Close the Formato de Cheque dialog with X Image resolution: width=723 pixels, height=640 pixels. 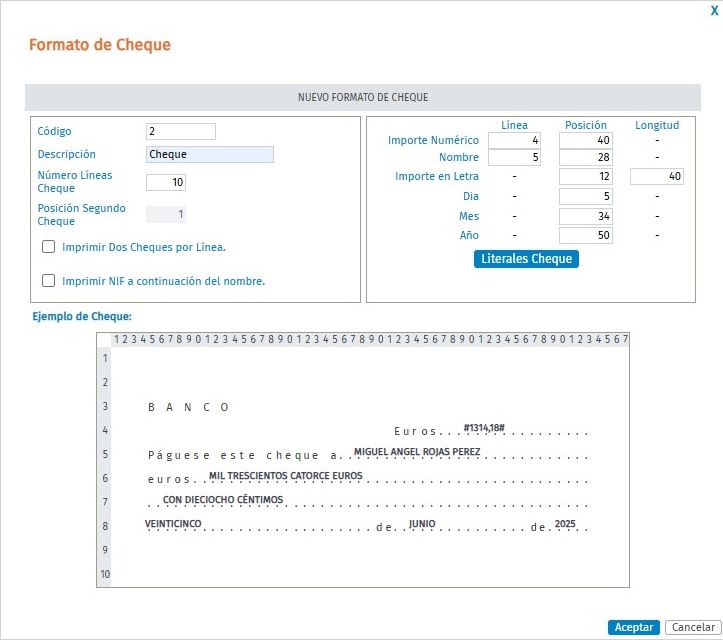pyautogui.click(x=714, y=11)
